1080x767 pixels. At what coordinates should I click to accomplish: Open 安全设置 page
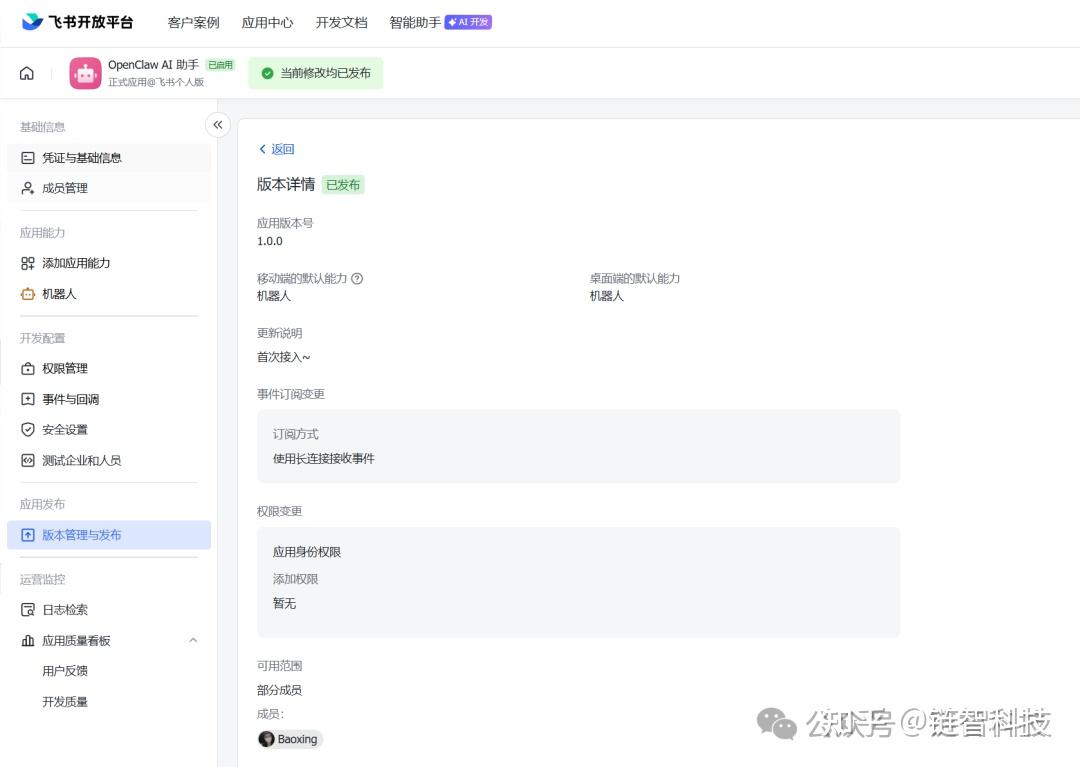tap(109, 430)
